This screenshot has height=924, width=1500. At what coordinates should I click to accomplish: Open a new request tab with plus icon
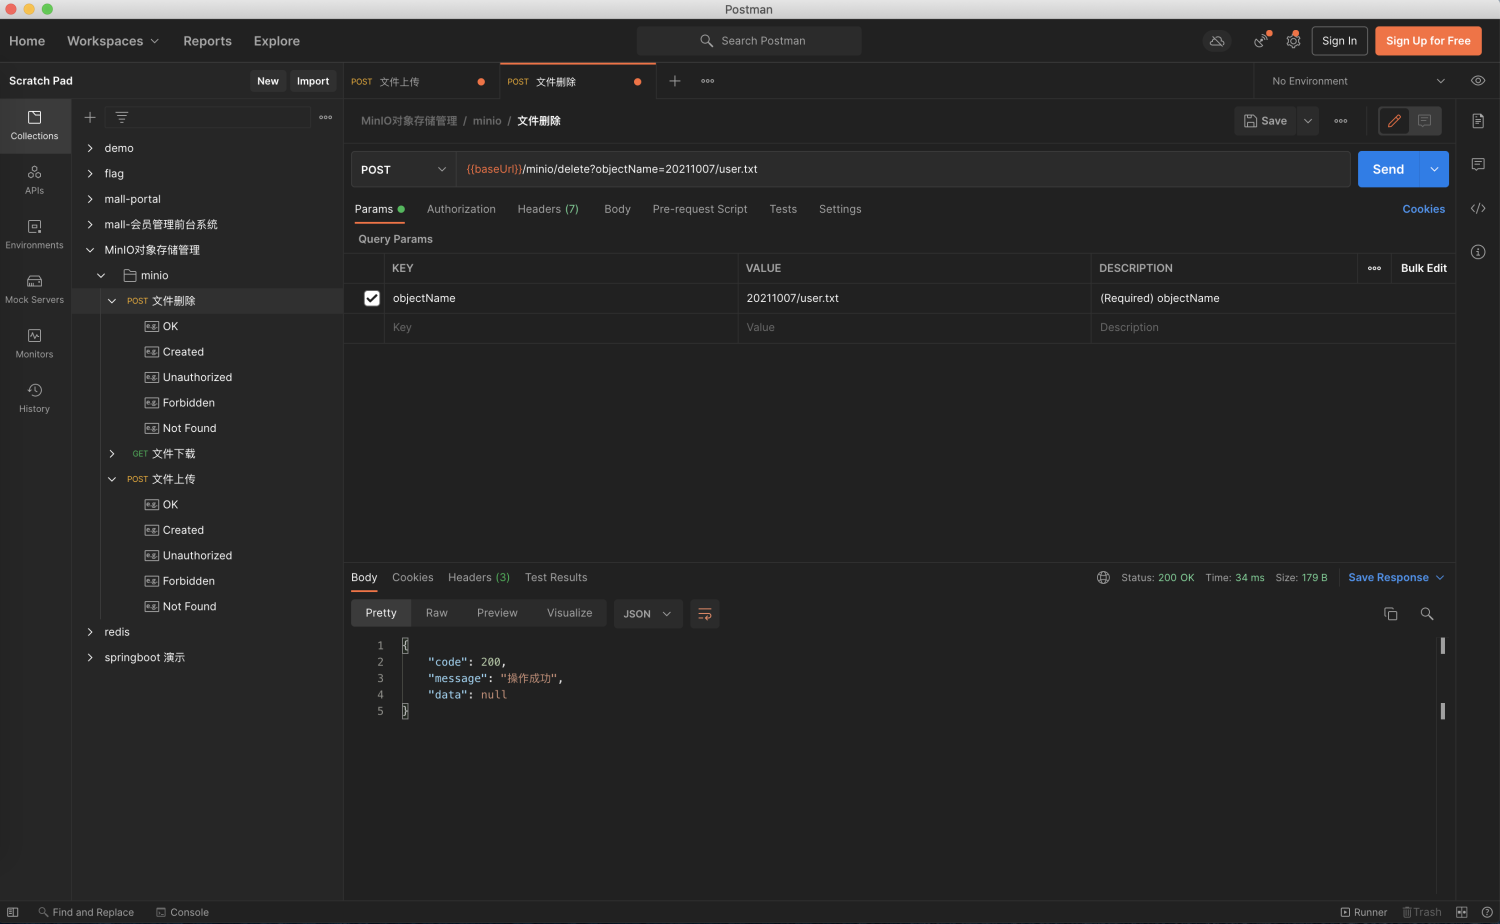pyautogui.click(x=675, y=81)
